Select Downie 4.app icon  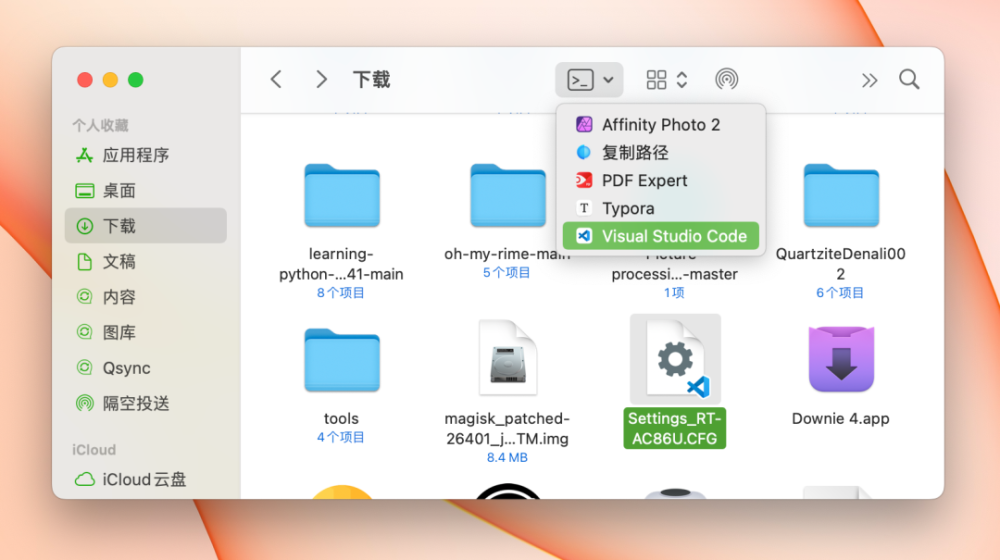click(x=841, y=359)
